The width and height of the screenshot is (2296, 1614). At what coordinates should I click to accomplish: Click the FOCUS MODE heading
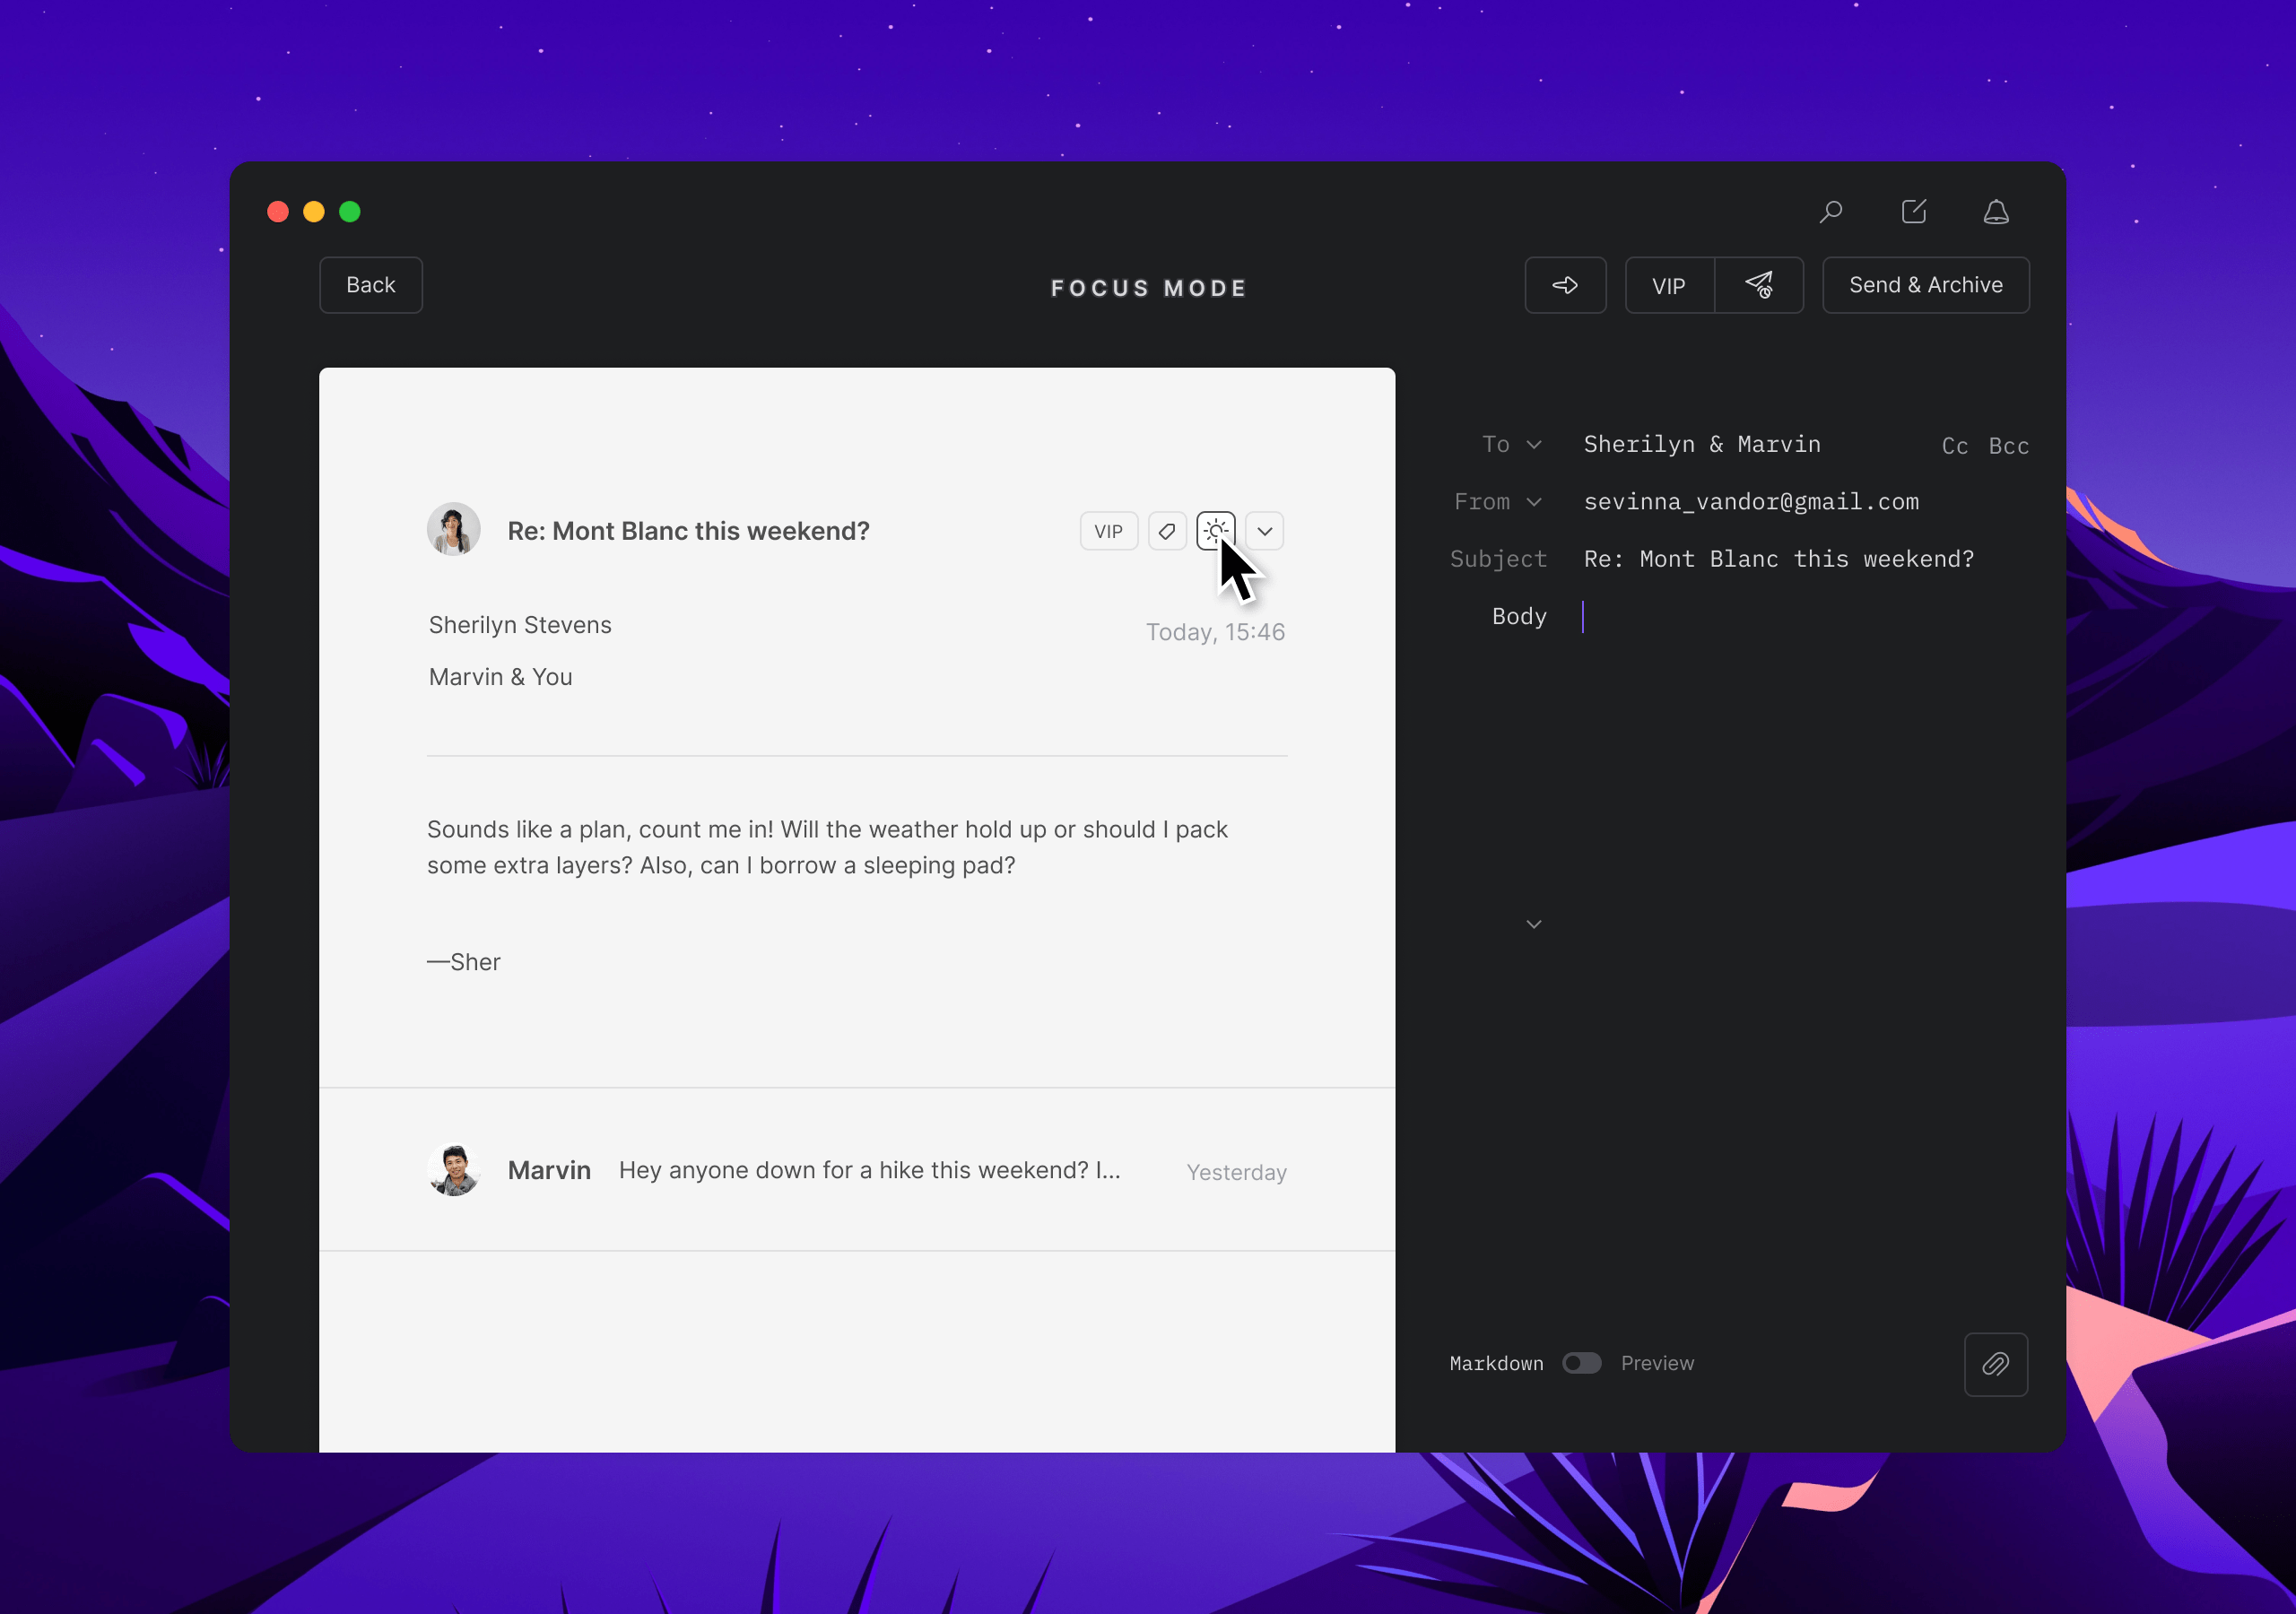tap(1148, 288)
